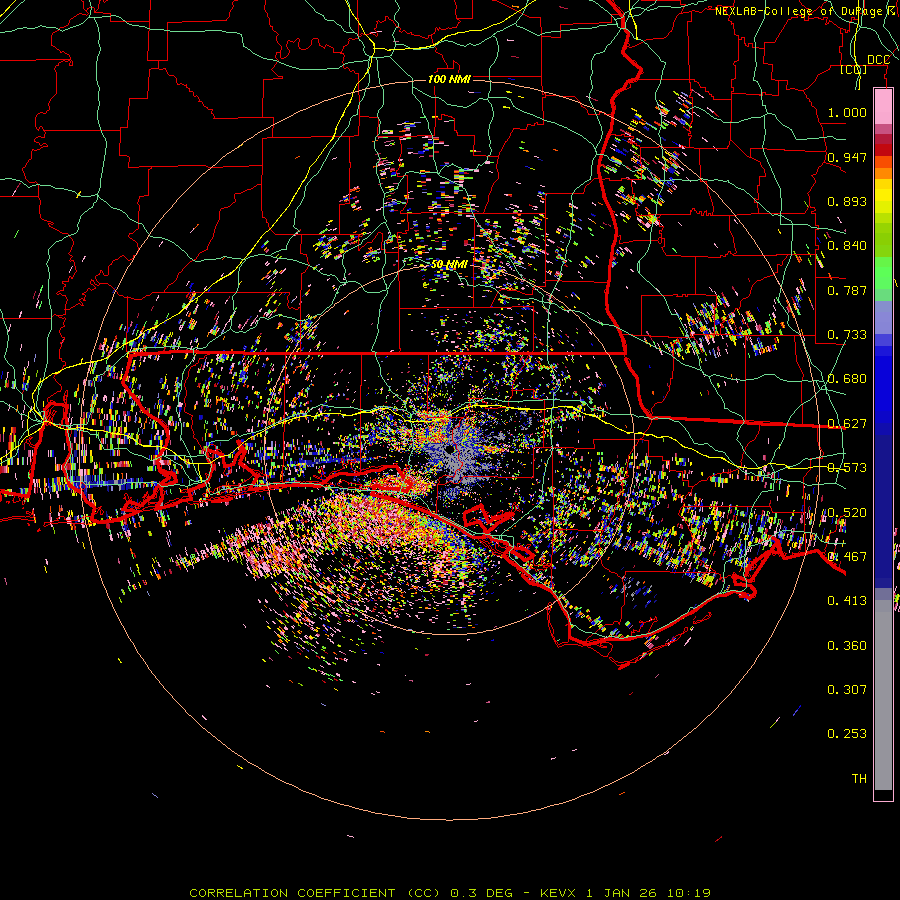Click the DCC label above the color bar
This screenshot has width=900, height=900.
[x=878, y=60]
